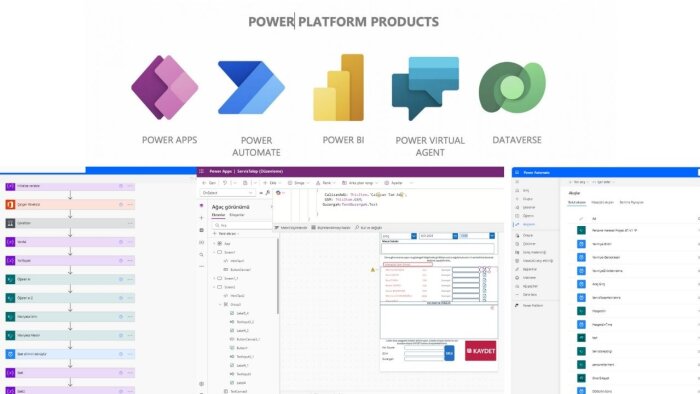Collapse the Group2 node in the tree view
The image size is (700, 394).
tap(221, 304)
